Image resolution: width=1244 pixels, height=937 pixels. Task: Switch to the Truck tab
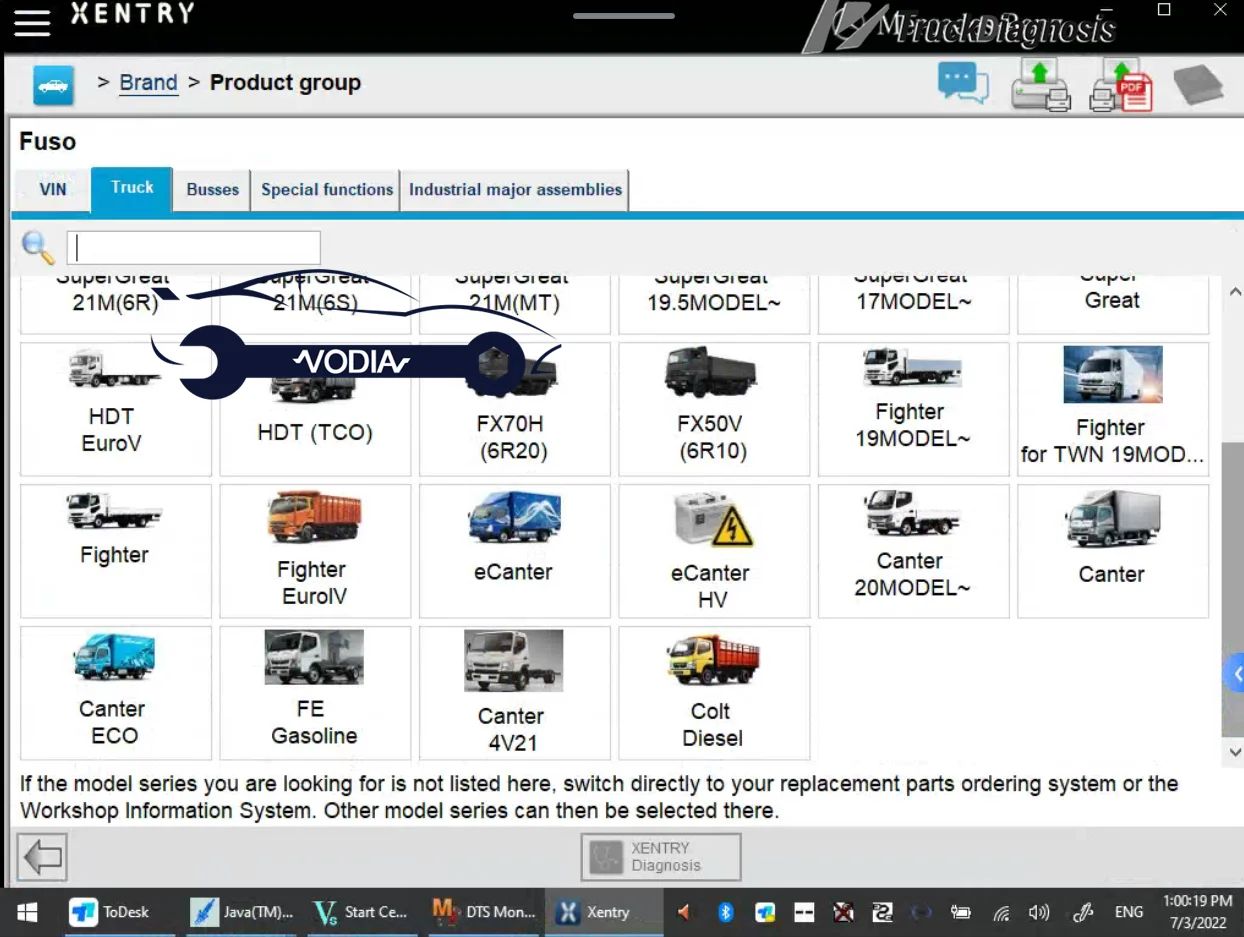132,189
